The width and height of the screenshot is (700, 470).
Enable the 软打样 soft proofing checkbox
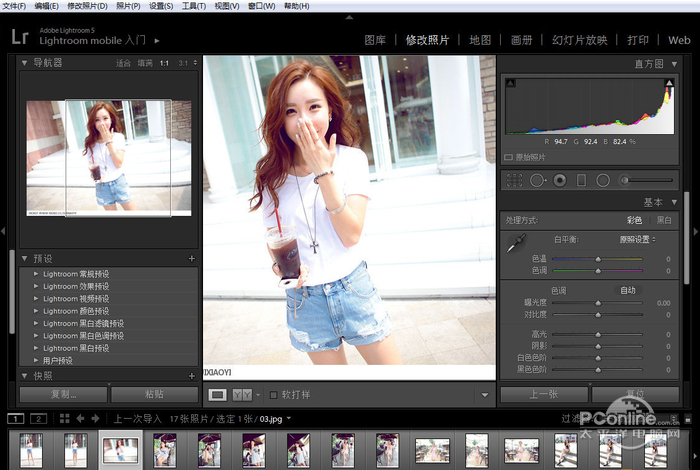coord(274,394)
